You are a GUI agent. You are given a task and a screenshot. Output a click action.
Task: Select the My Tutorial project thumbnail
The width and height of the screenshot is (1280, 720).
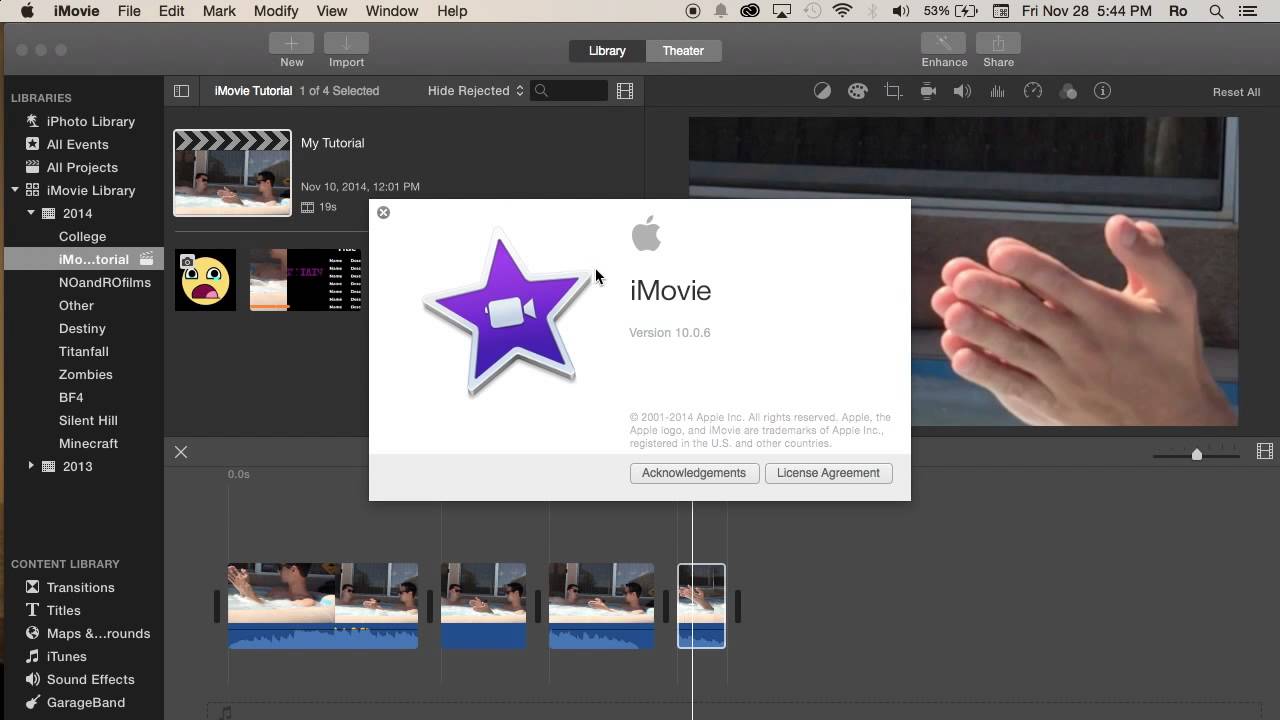click(232, 173)
